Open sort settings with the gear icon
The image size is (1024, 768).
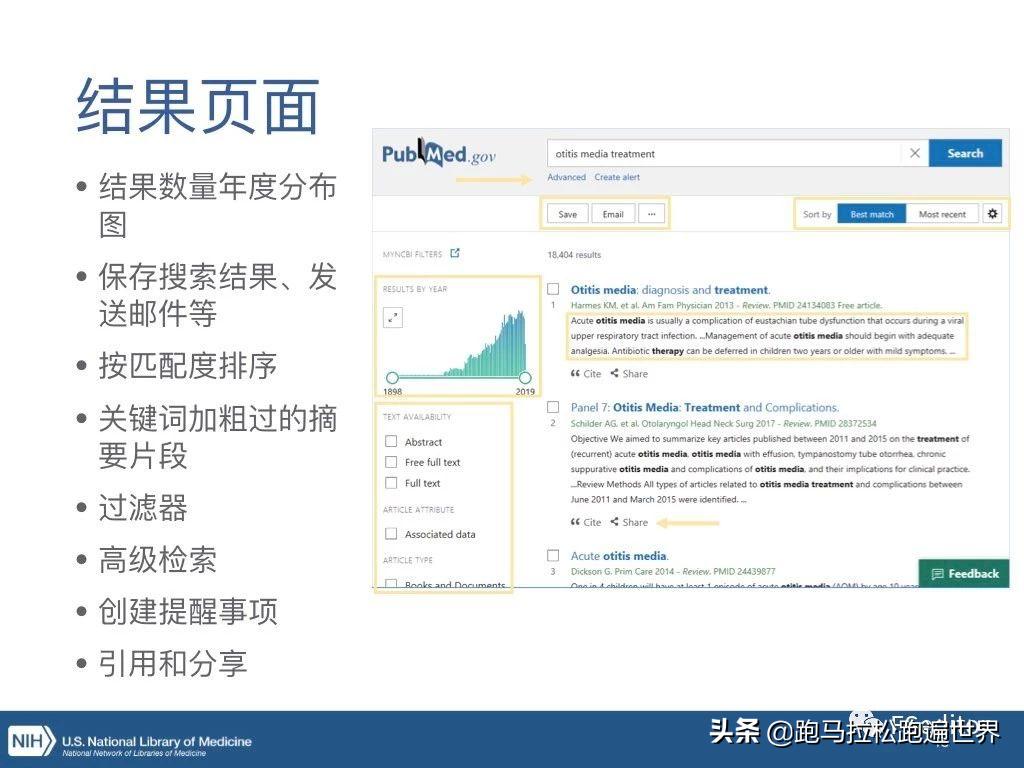(992, 213)
